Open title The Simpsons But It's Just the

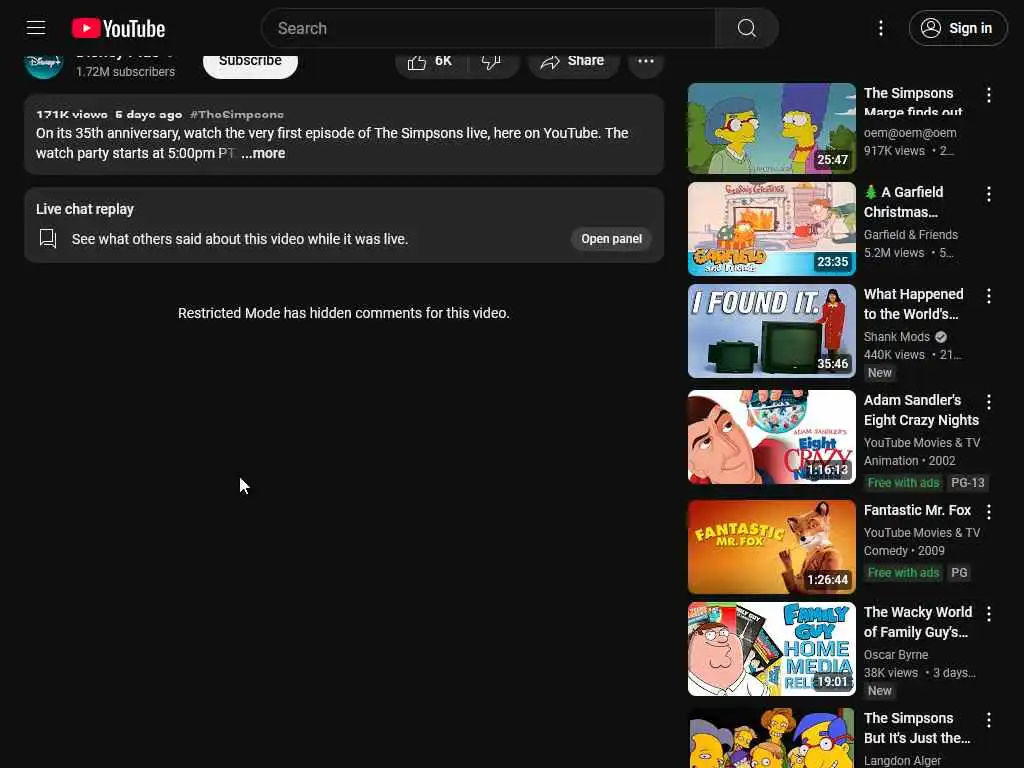pyautogui.click(x=917, y=728)
